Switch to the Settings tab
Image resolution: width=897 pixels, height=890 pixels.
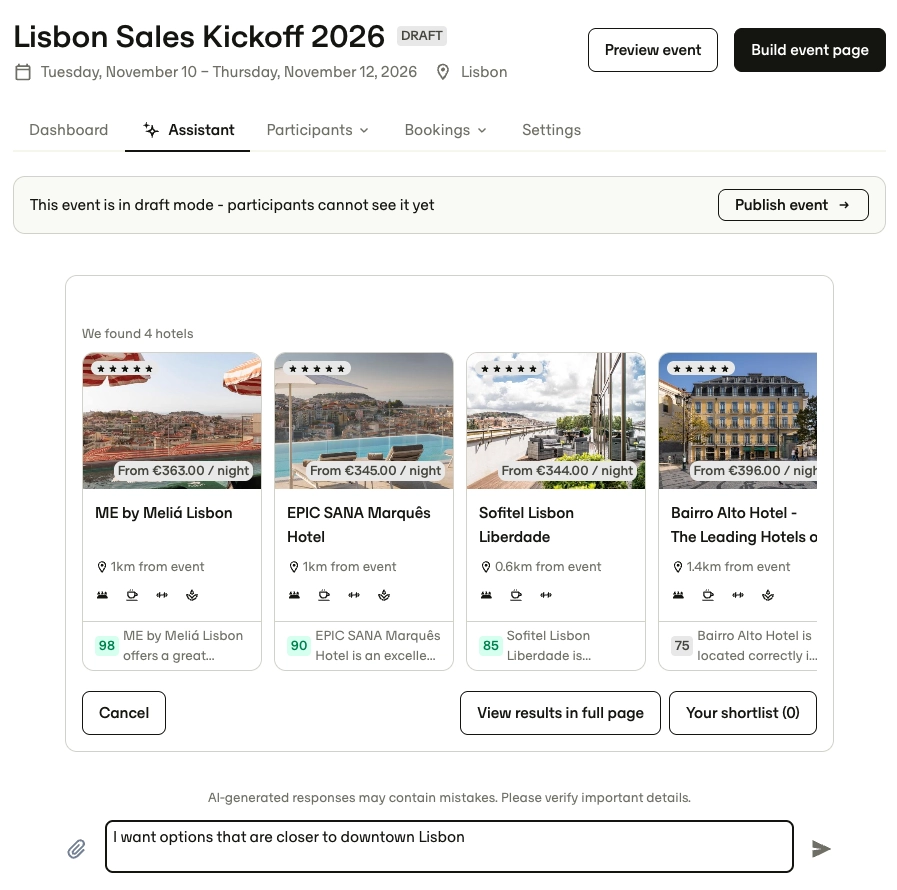click(551, 130)
